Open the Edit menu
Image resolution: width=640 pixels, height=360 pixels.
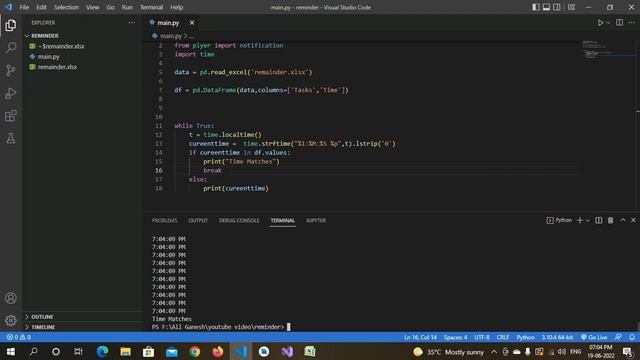pyautogui.click(x=41, y=7)
